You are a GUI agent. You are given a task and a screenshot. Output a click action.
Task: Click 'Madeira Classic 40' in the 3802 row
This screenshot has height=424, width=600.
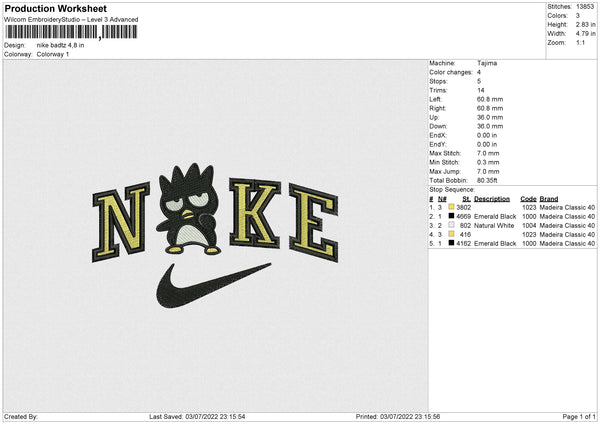click(567, 207)
